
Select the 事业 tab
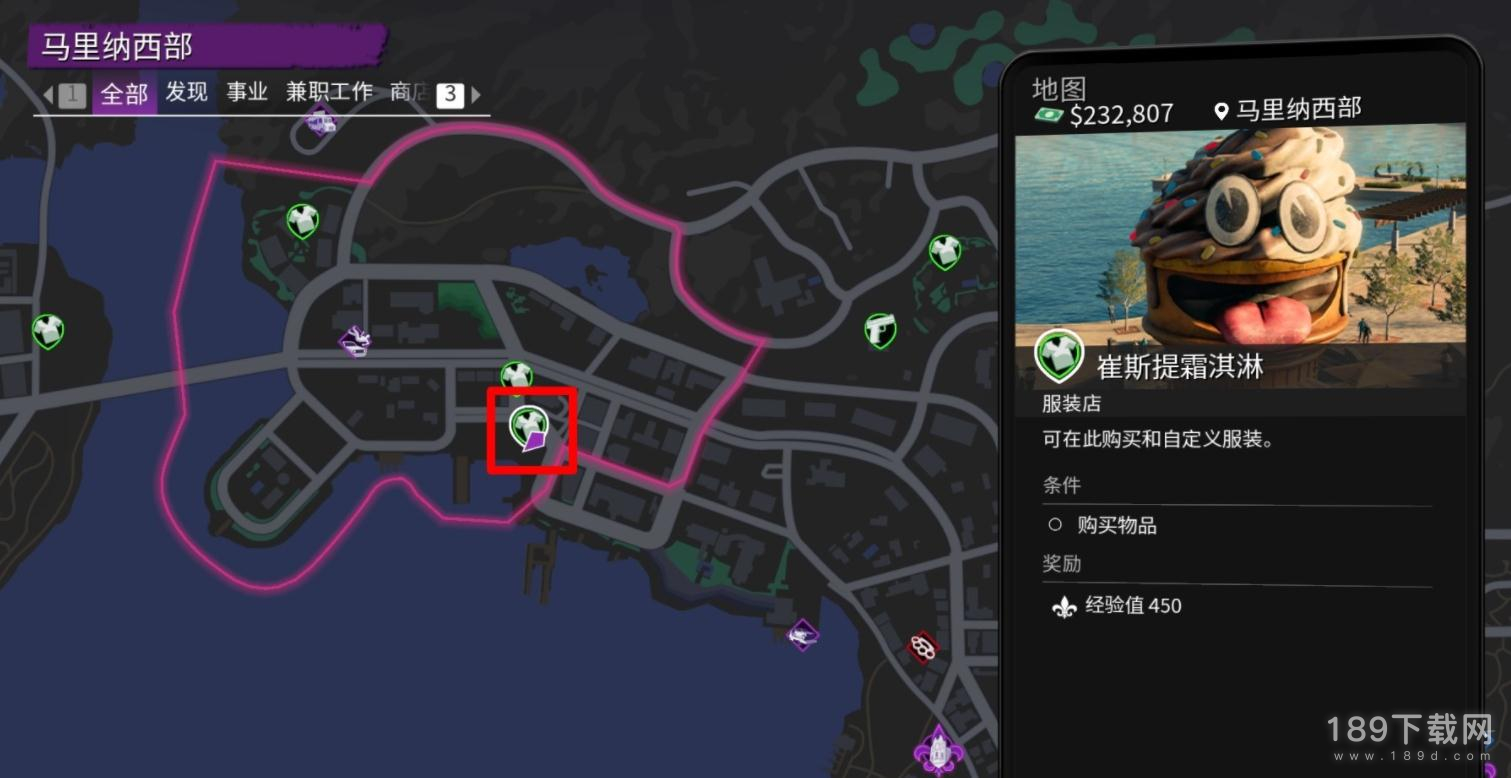tap(247, 92)
